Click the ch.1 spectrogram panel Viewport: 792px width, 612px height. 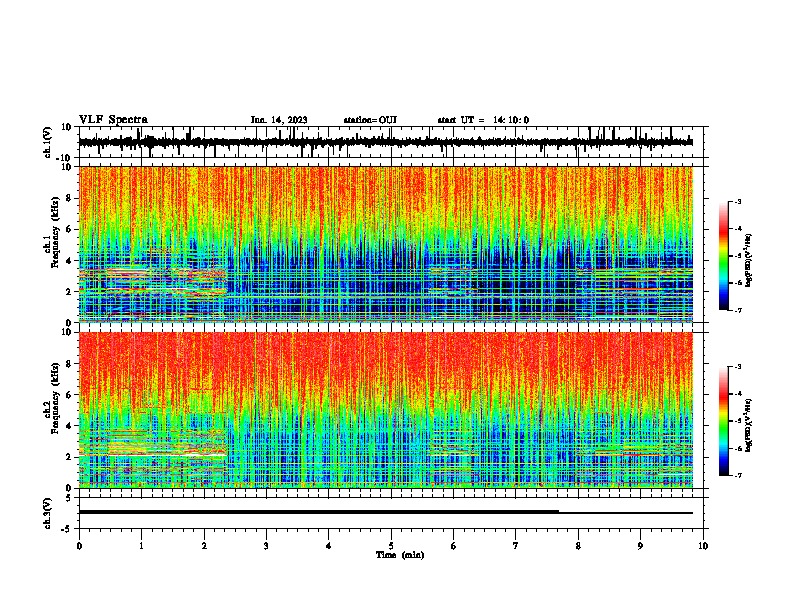pyautogui.click(x=386, y=244)
